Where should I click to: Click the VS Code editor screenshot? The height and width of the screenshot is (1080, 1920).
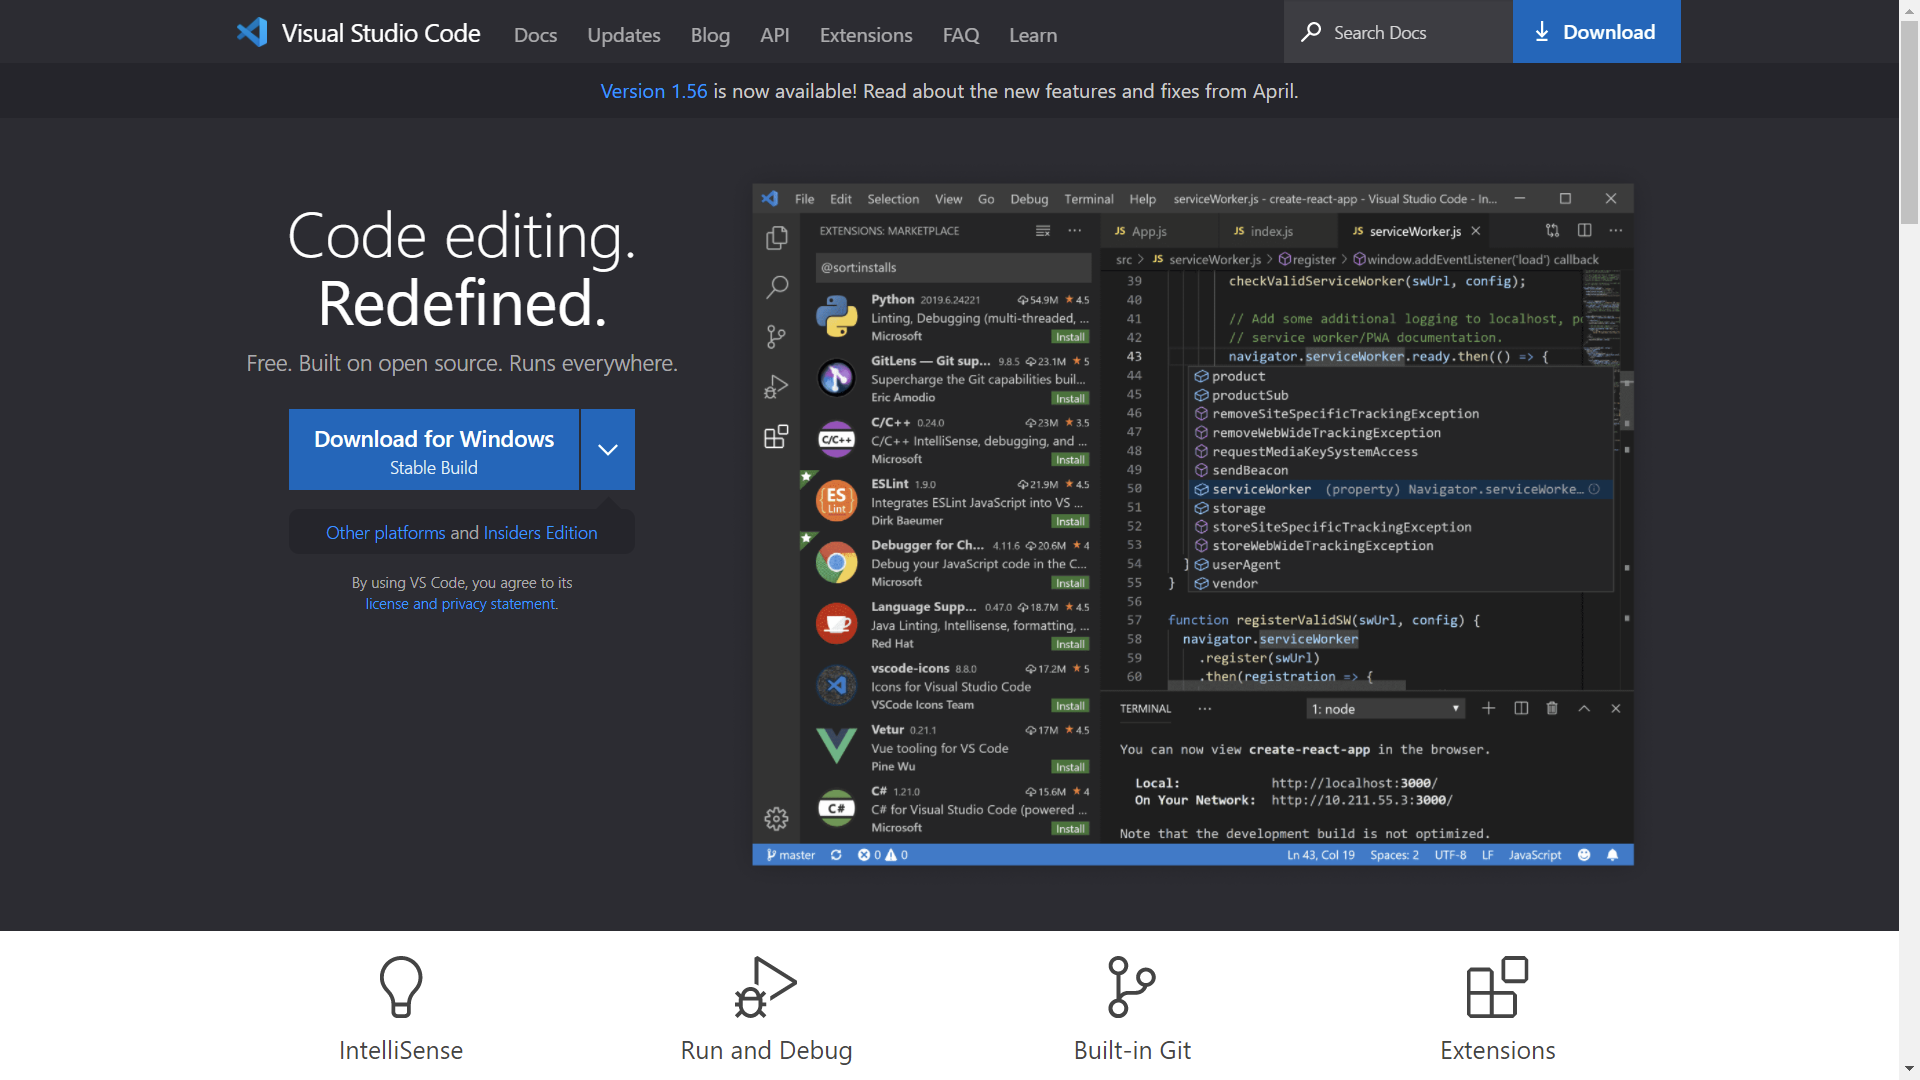(1192, 524)
